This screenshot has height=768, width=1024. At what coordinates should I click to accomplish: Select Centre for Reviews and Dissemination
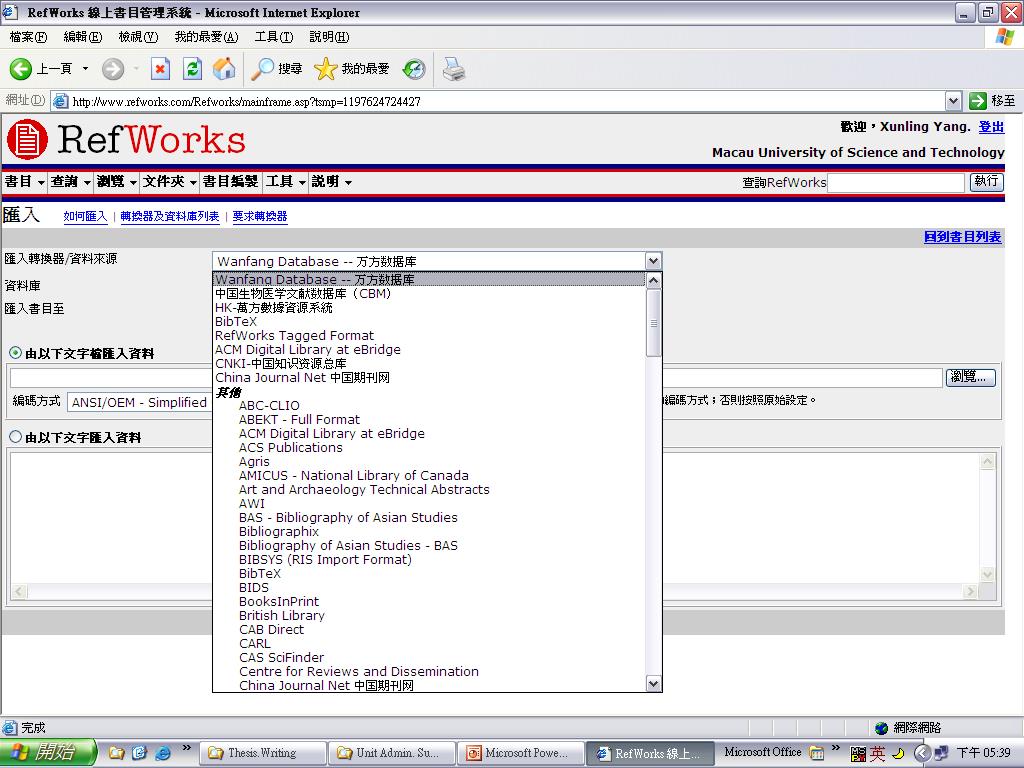pos(359,671)
